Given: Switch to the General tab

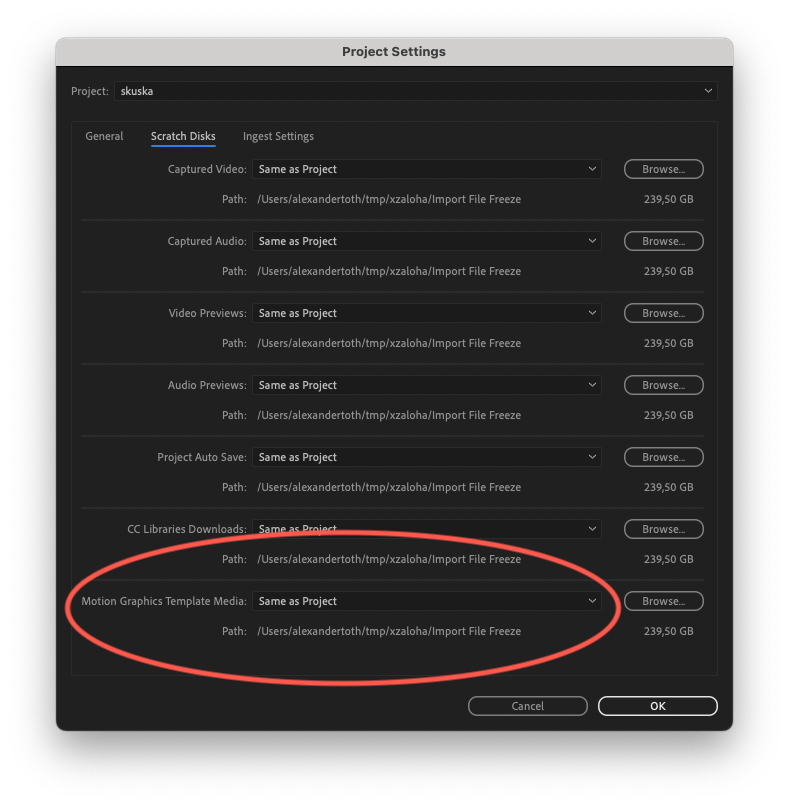Looking at the screenshot, I should [x=104, y=136].
